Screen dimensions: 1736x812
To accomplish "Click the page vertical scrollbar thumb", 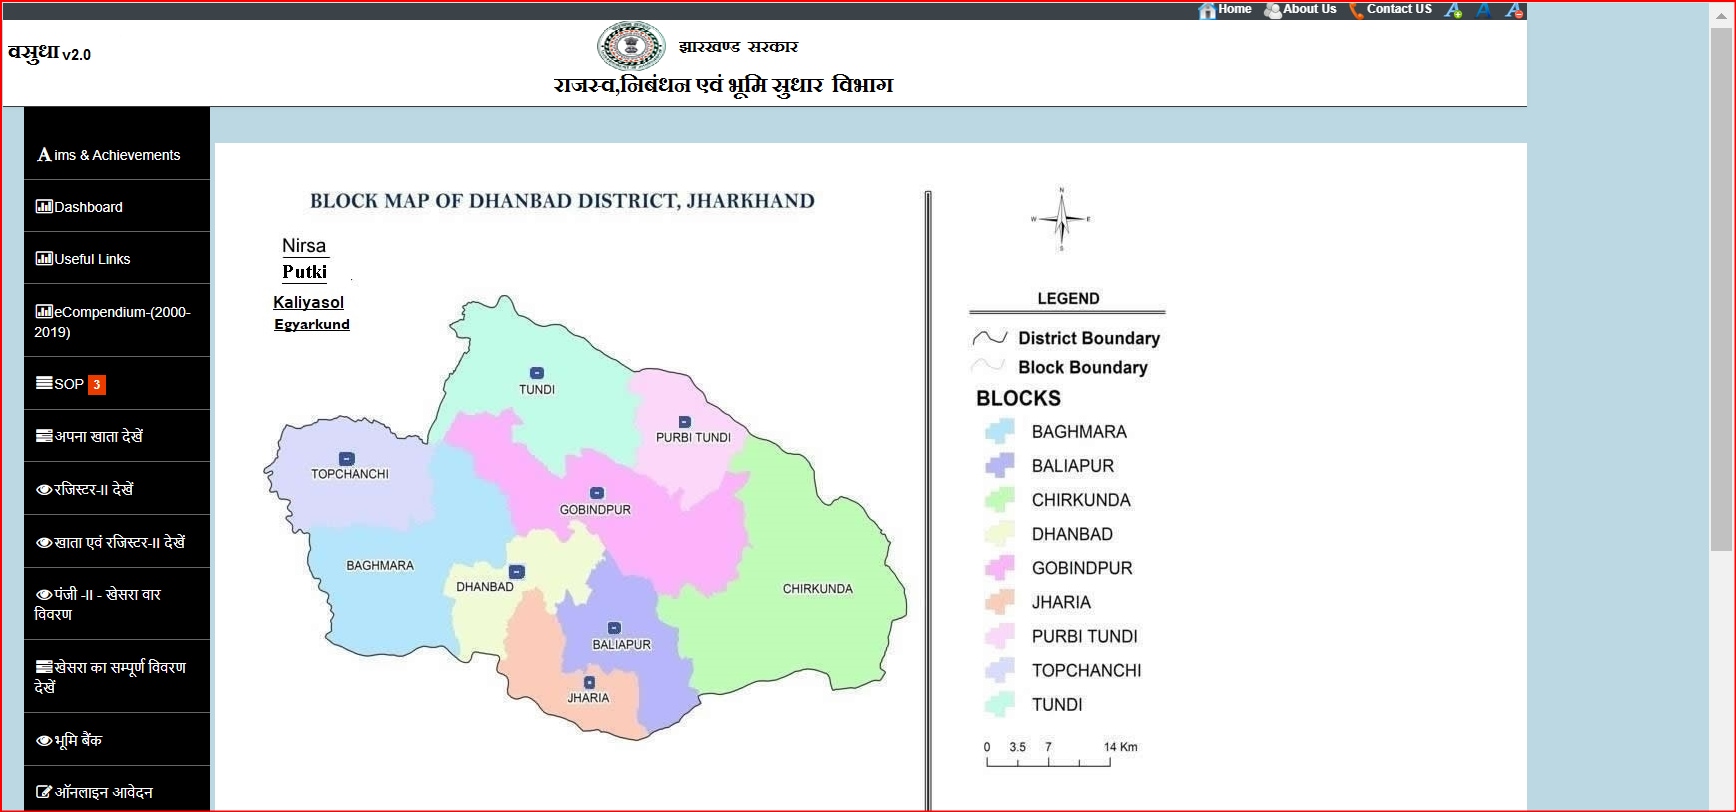I will pos(1721,290).
